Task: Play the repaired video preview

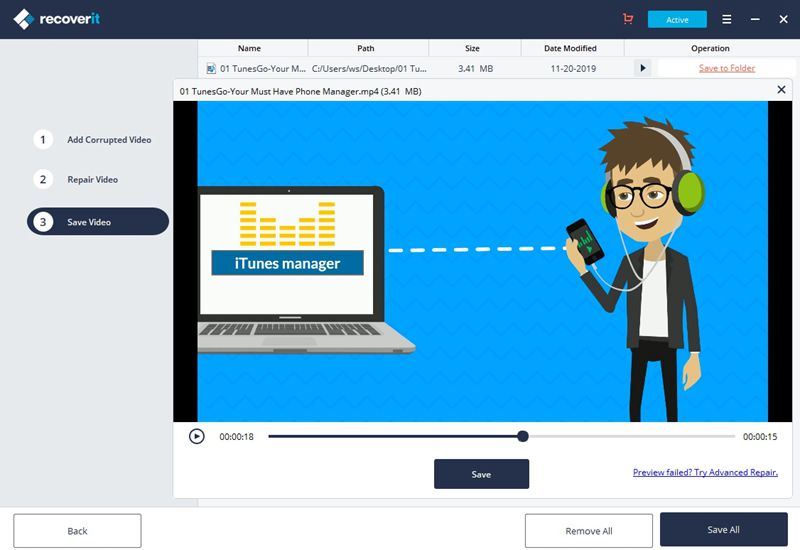Action: pos(196,436)
